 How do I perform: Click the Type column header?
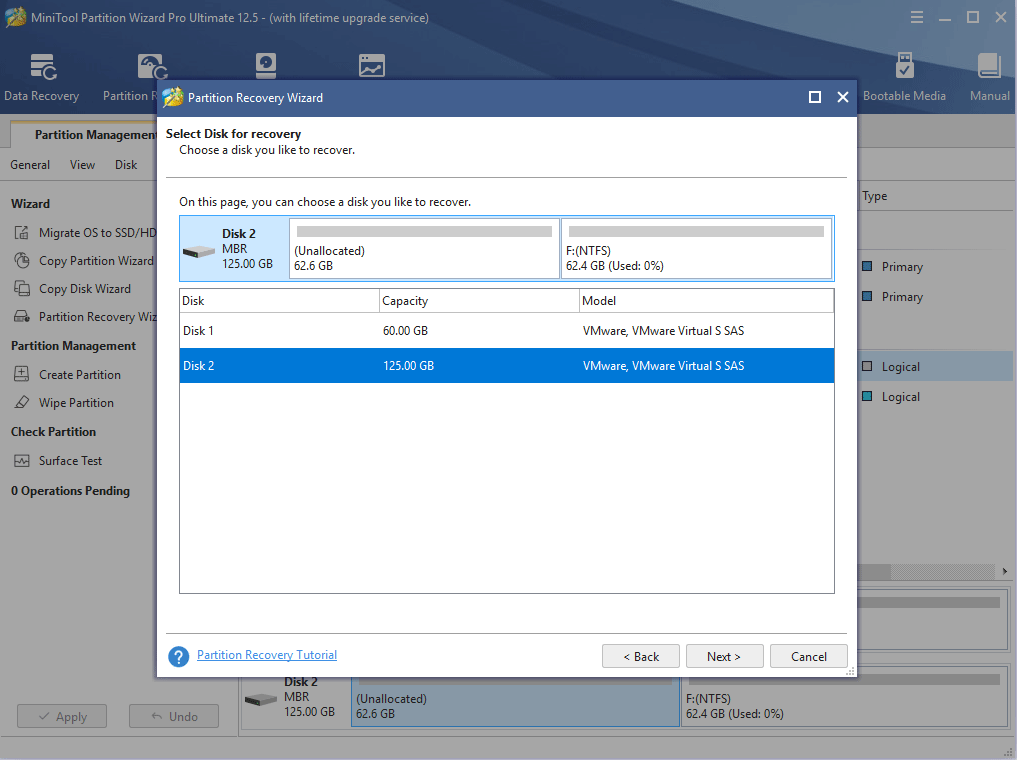pos(874,196)
